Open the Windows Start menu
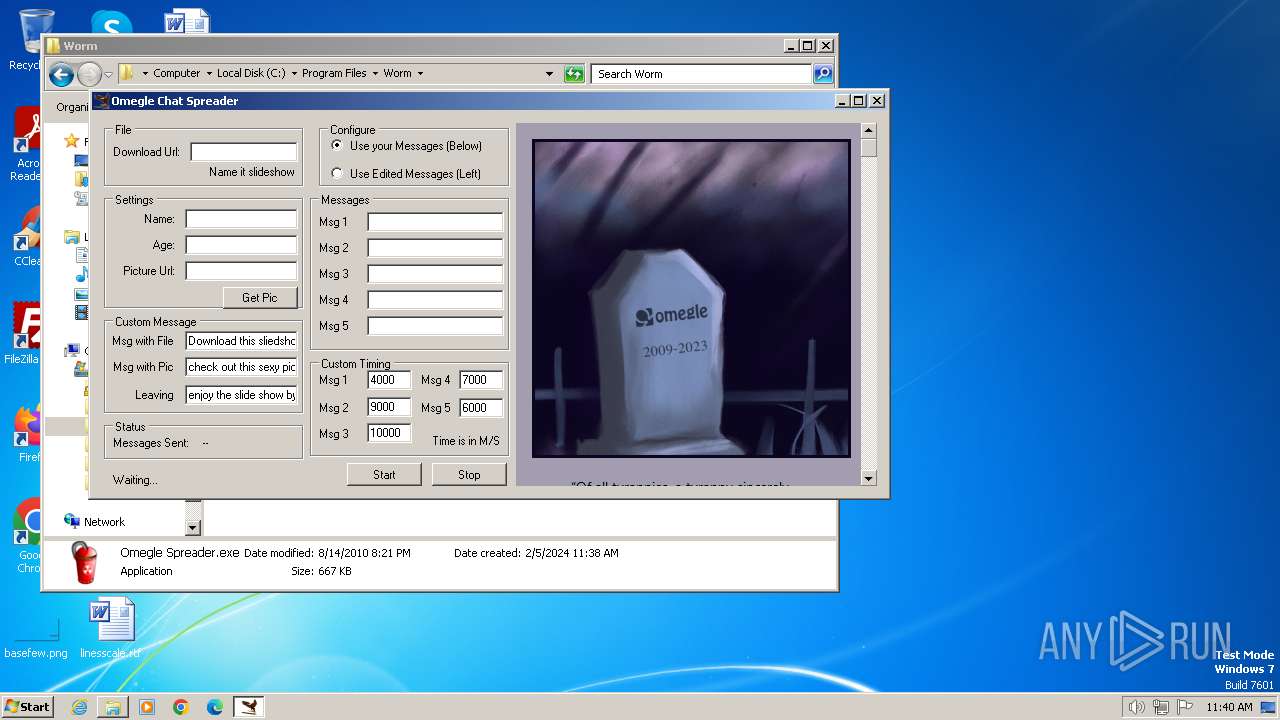1280x720 pixels. 27,707
